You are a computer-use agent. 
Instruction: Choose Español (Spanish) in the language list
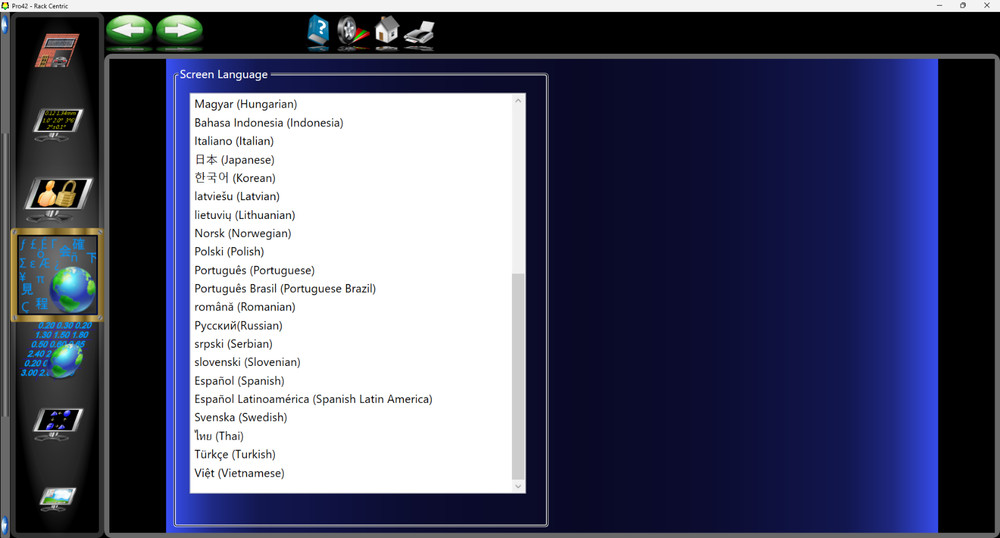coord(239,381)
